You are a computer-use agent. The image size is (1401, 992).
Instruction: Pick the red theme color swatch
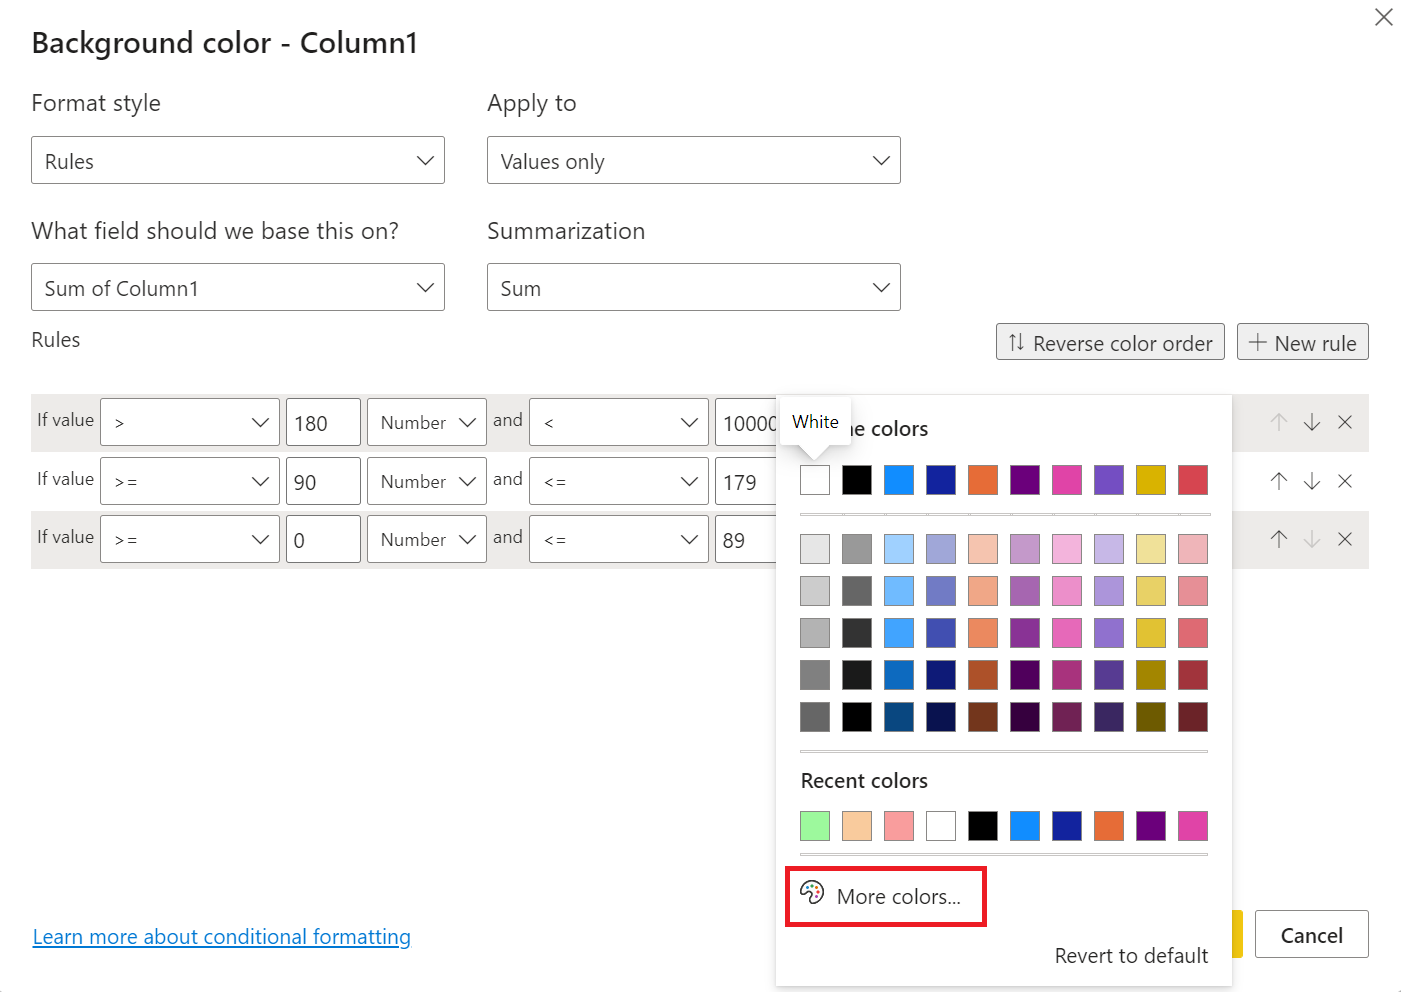click(1193, 480)
